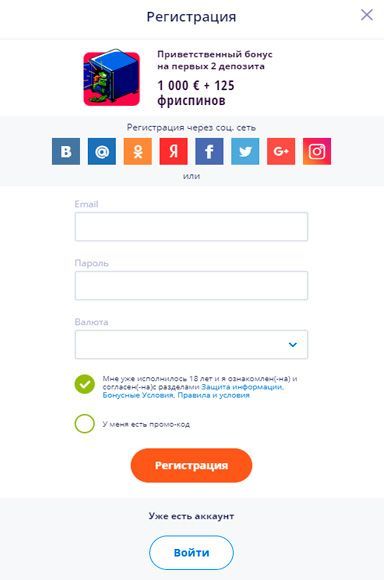Open the Защита информации link
This screenshot has width=384, height=580.
tap(242, 387)
